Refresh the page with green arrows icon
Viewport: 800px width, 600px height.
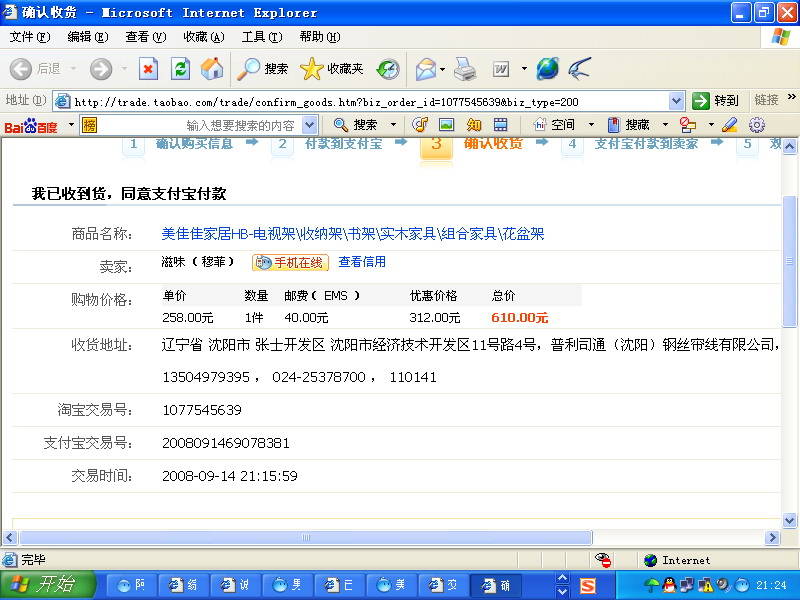tap(180, 69)
